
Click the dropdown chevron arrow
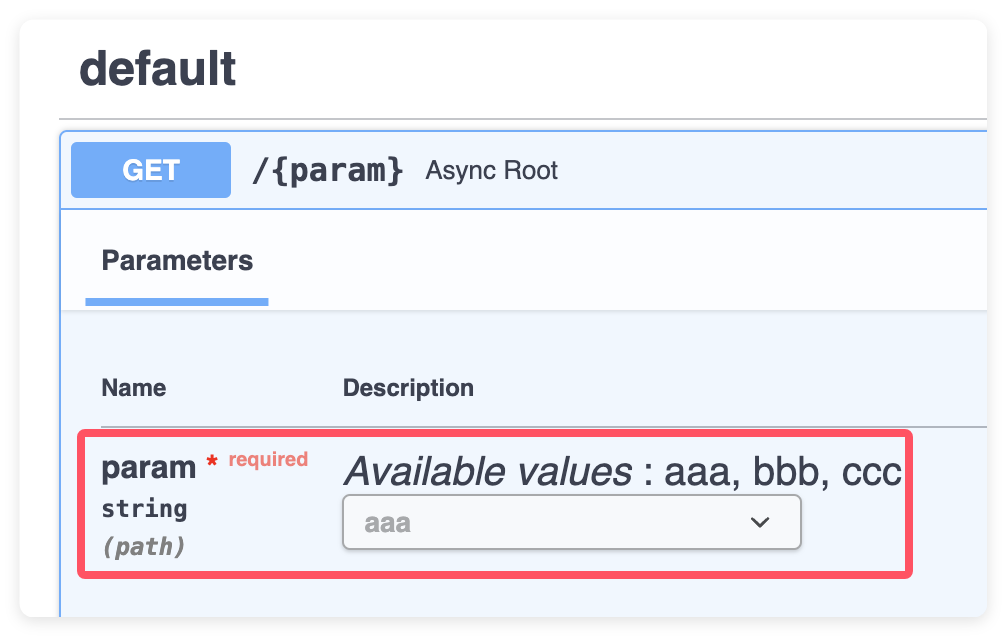759,522
